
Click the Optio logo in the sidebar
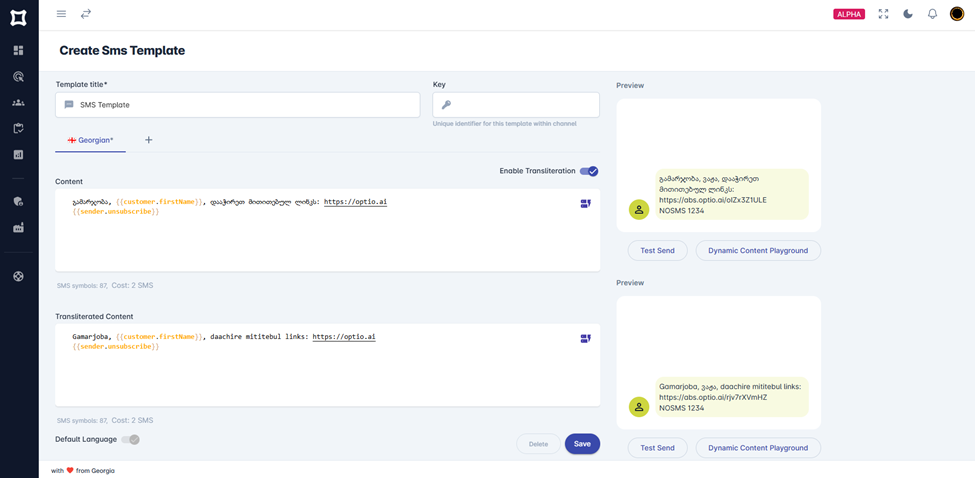19,16
